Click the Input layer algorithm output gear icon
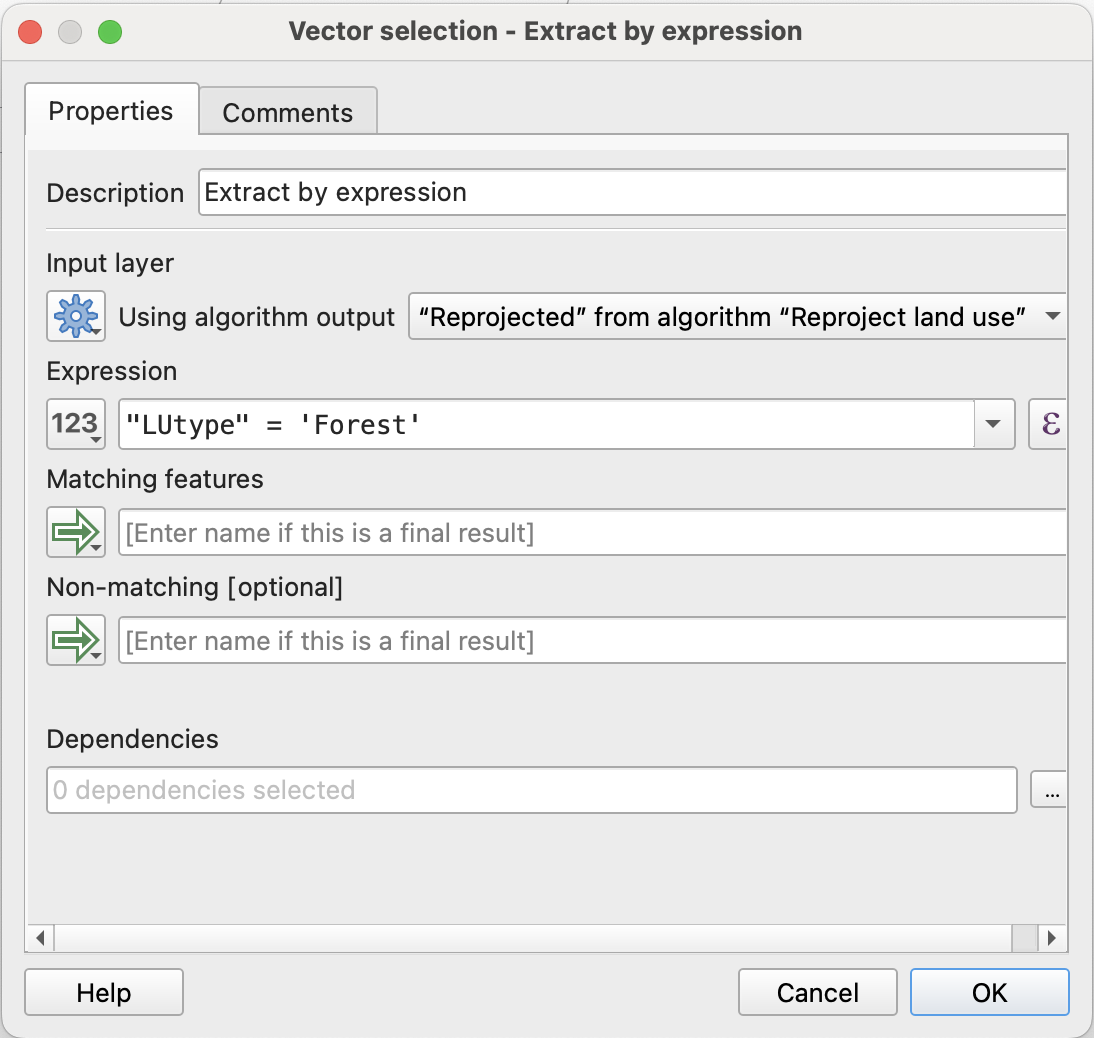 [x=75, y=317]
